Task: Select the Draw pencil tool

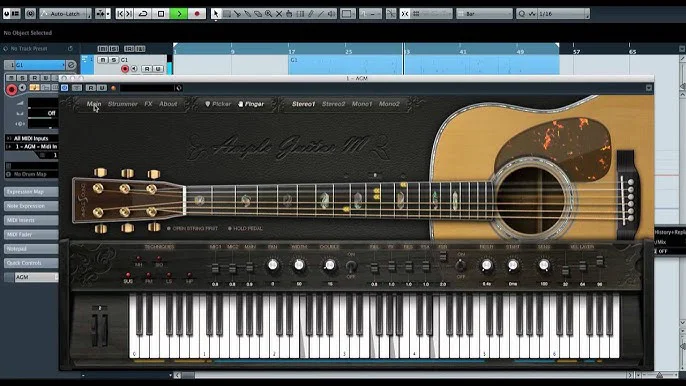Action: [x=311, y=14]
